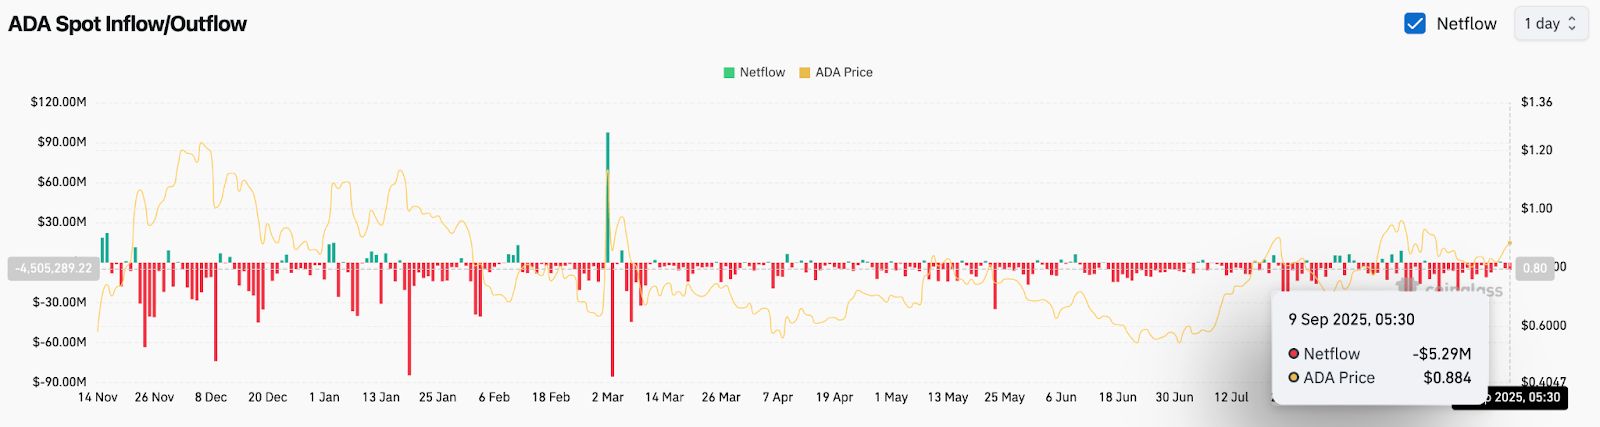Click the $-90.00M y-axis label

(60, 382)
